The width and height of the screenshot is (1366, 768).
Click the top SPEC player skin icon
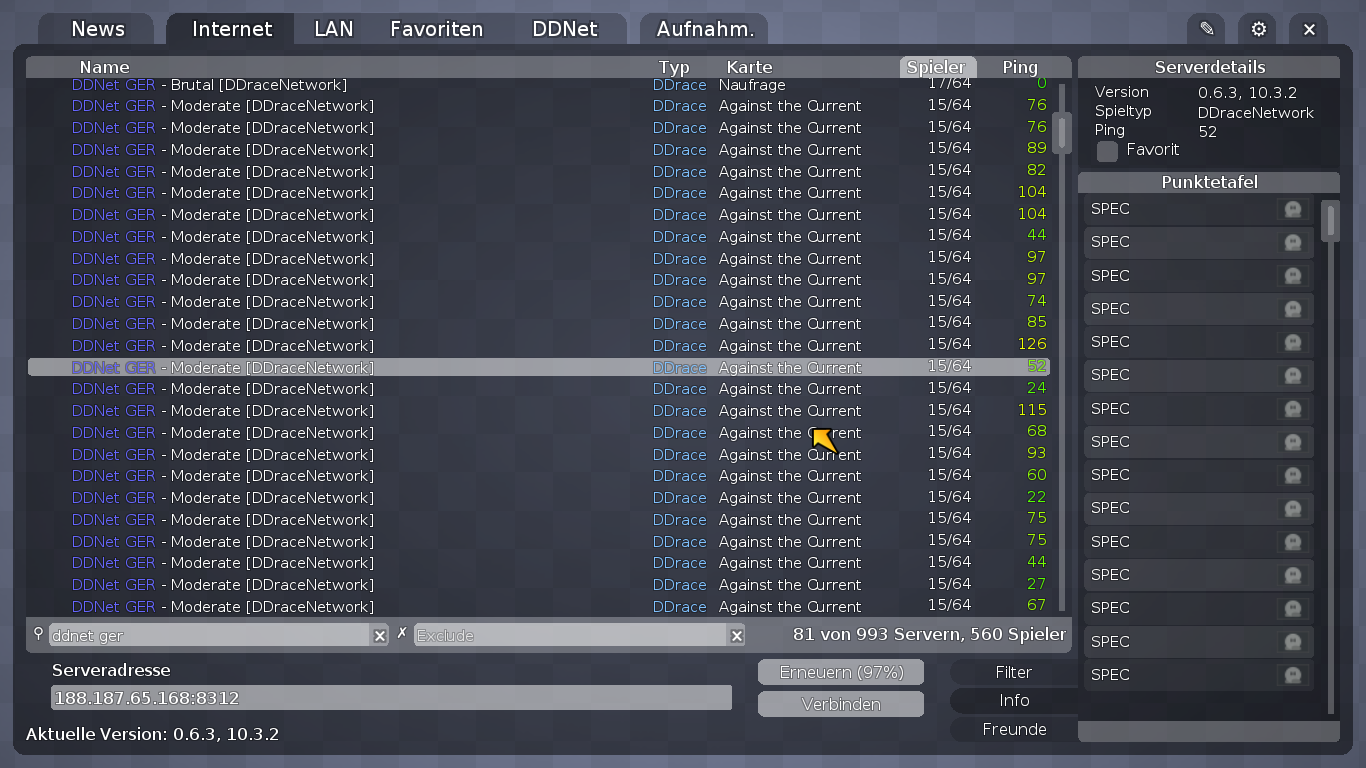click(1292, 209)
